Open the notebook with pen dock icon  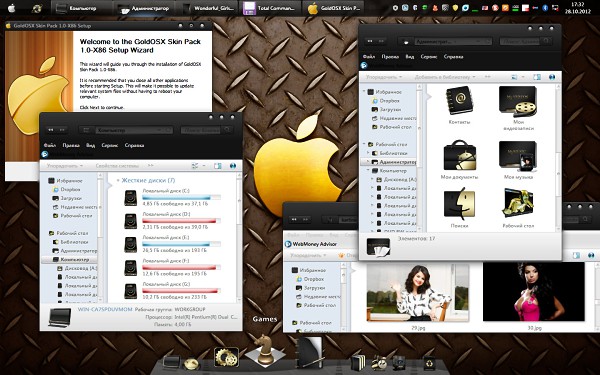click(x=310, y=353)
